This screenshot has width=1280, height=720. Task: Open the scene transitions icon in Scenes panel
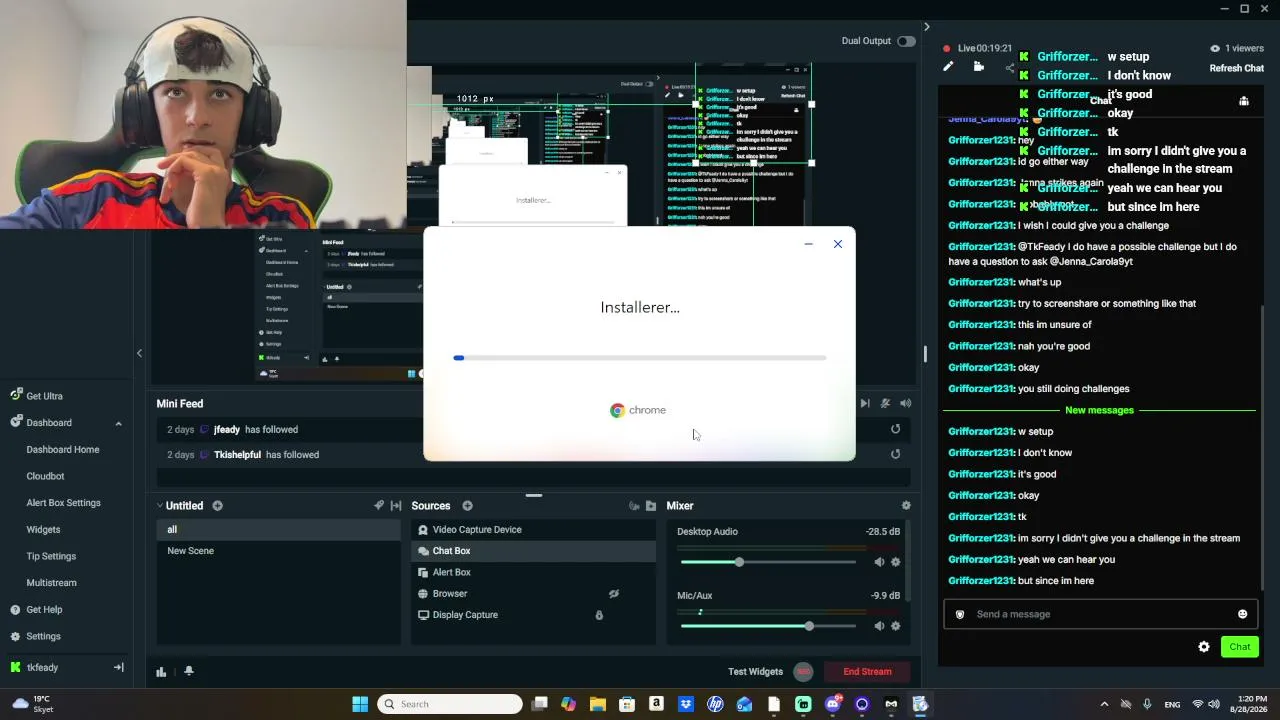click(x=396, y=506)
